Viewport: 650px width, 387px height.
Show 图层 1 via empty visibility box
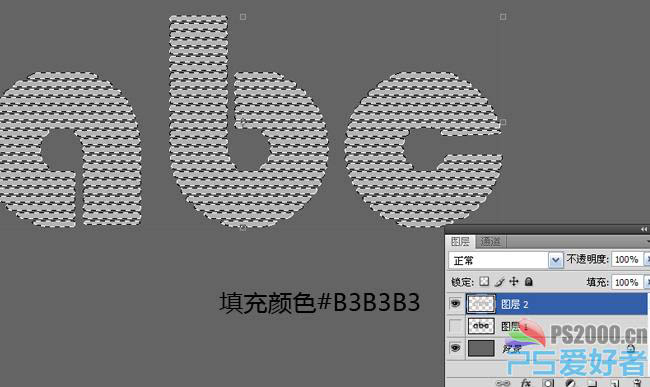pos(455,326)
